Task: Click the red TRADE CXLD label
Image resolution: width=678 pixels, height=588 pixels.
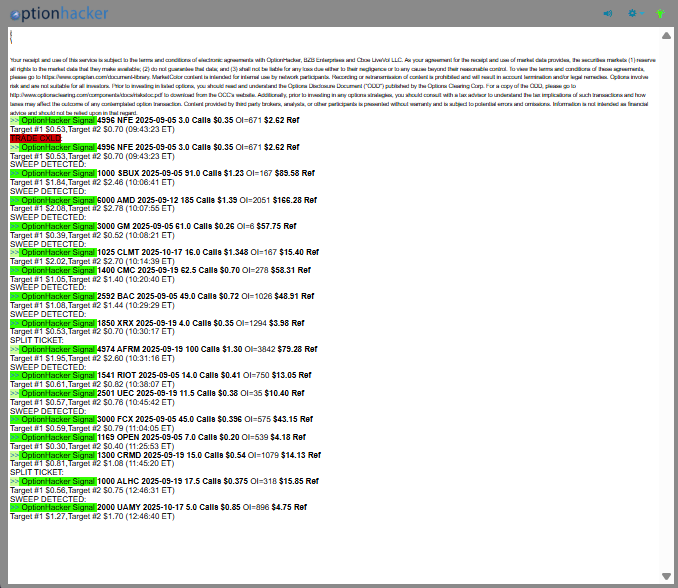Action: click(x=35, y=137)
